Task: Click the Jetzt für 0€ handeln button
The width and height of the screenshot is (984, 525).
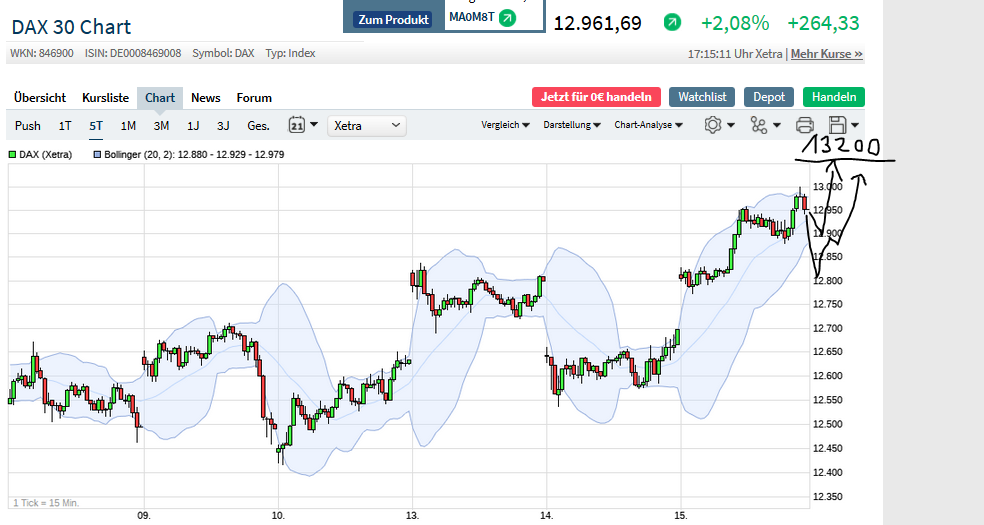Action: pyautogui.click(x=596, y=97)
